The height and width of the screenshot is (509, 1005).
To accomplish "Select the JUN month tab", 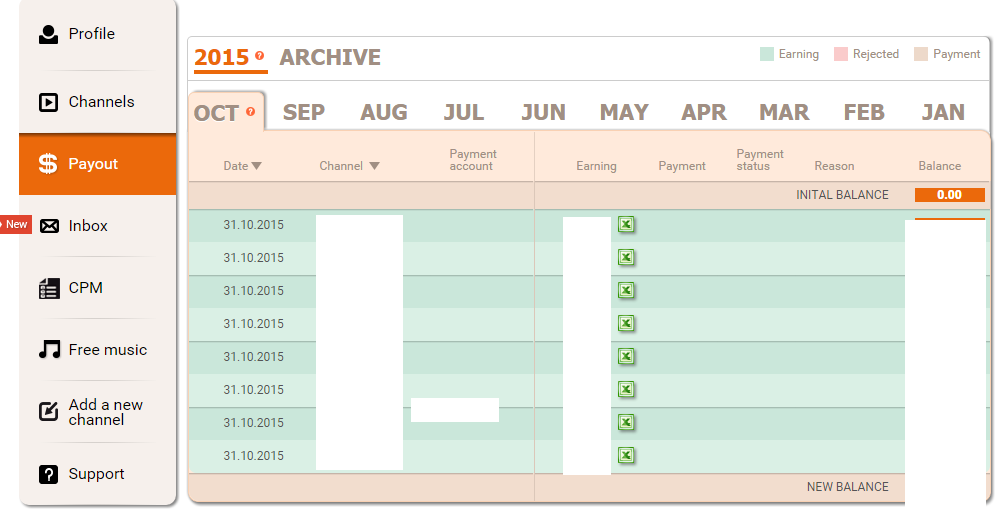I will (x=543, y=112).
